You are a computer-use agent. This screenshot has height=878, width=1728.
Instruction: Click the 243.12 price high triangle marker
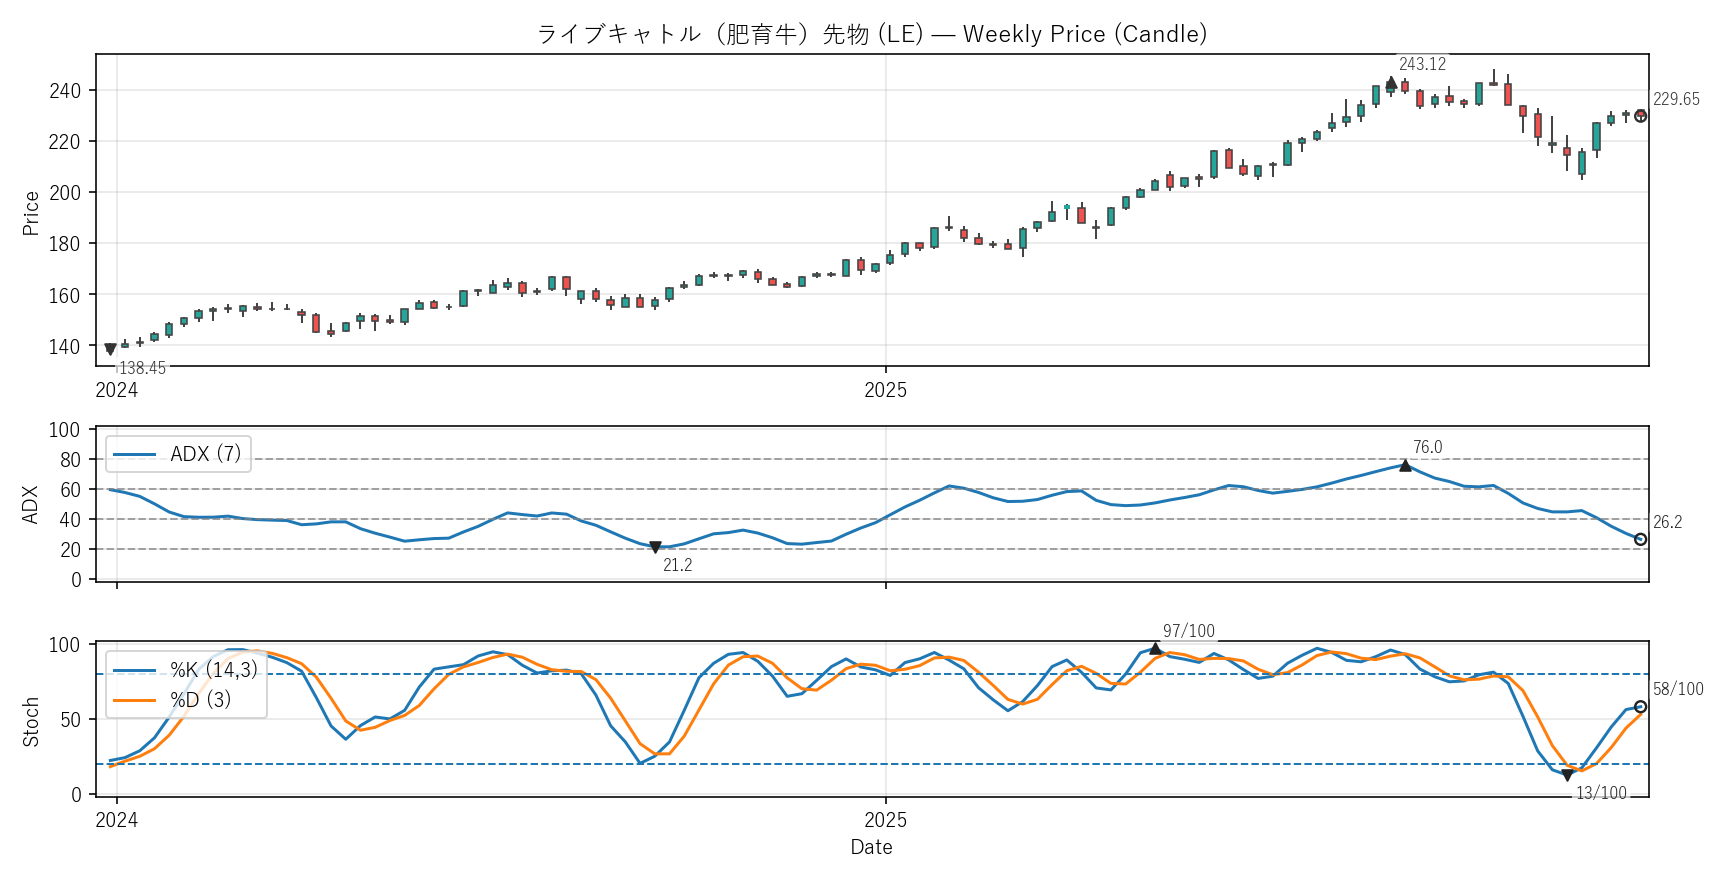(x=1391, y=83)
